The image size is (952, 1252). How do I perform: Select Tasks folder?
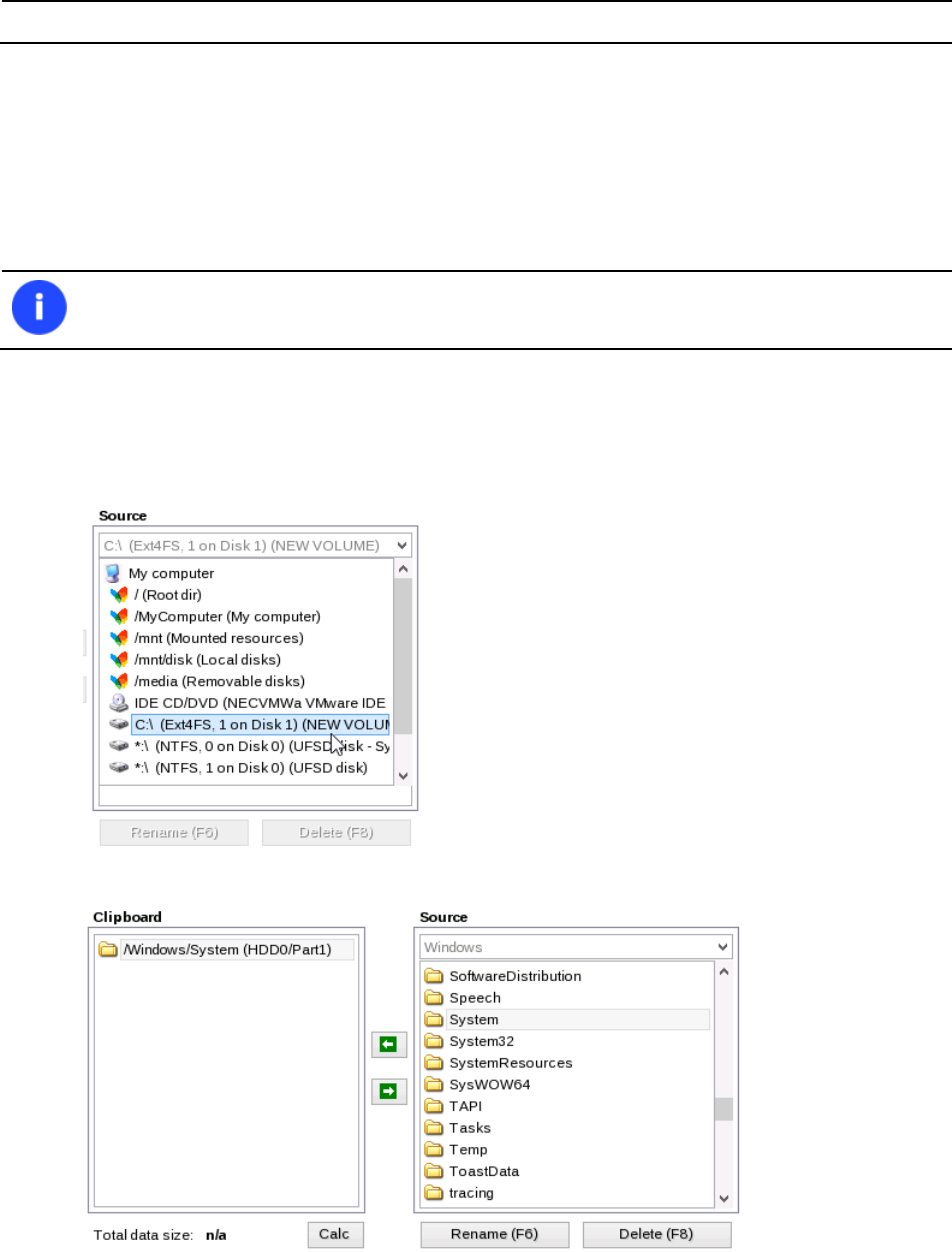click(x=469, y=1128)
